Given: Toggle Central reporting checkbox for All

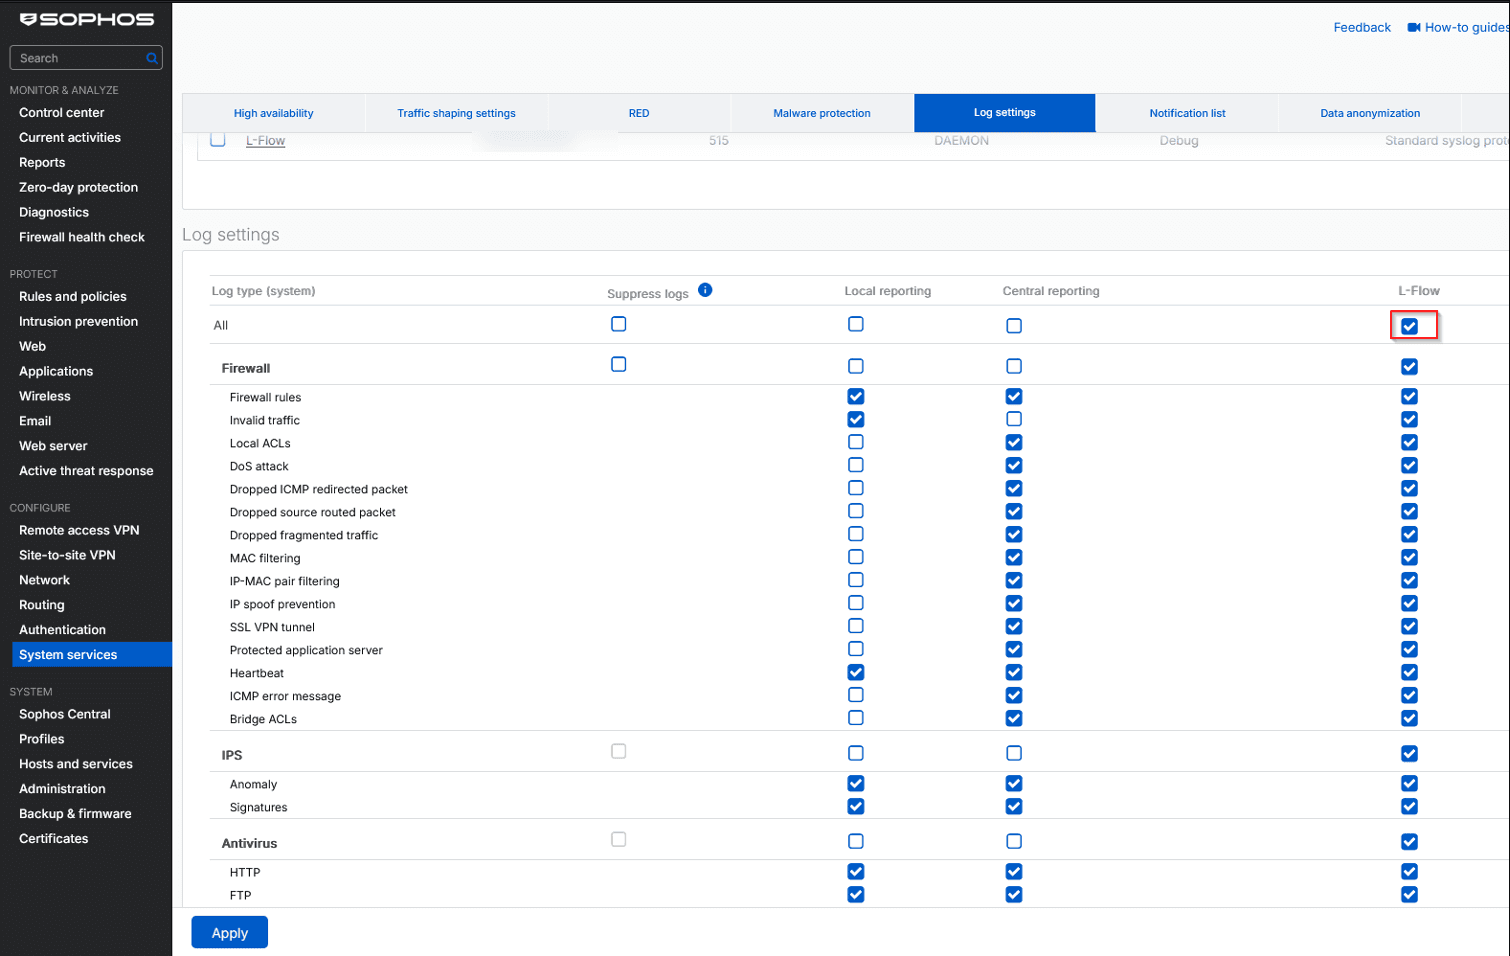Looking at the screenshot, I should (1014, 326).
